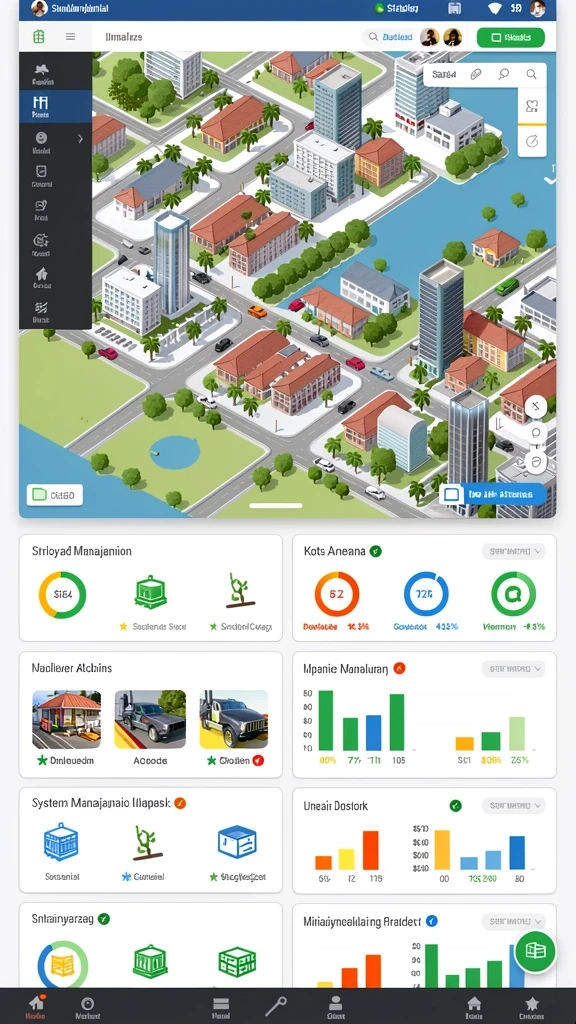The image size is (576, 1024).
Task: Click the hamburger menu icon in toolbar
Action: tap(71, 37)
